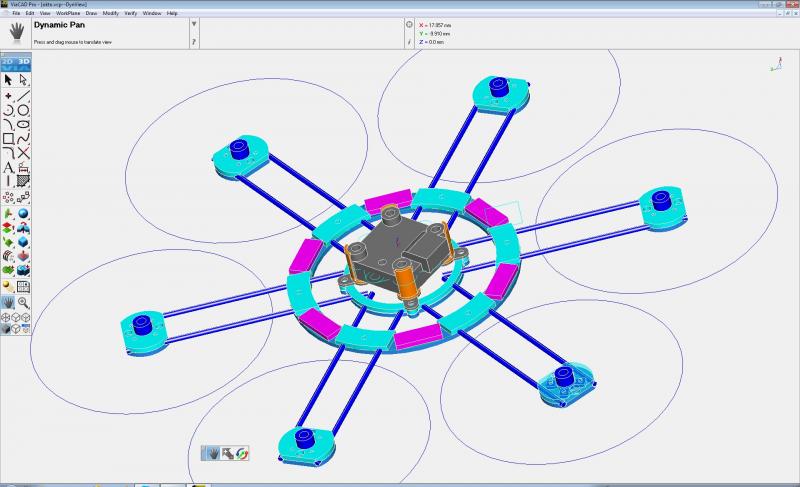Select the crosshatch fill tool

click(23, 181)
